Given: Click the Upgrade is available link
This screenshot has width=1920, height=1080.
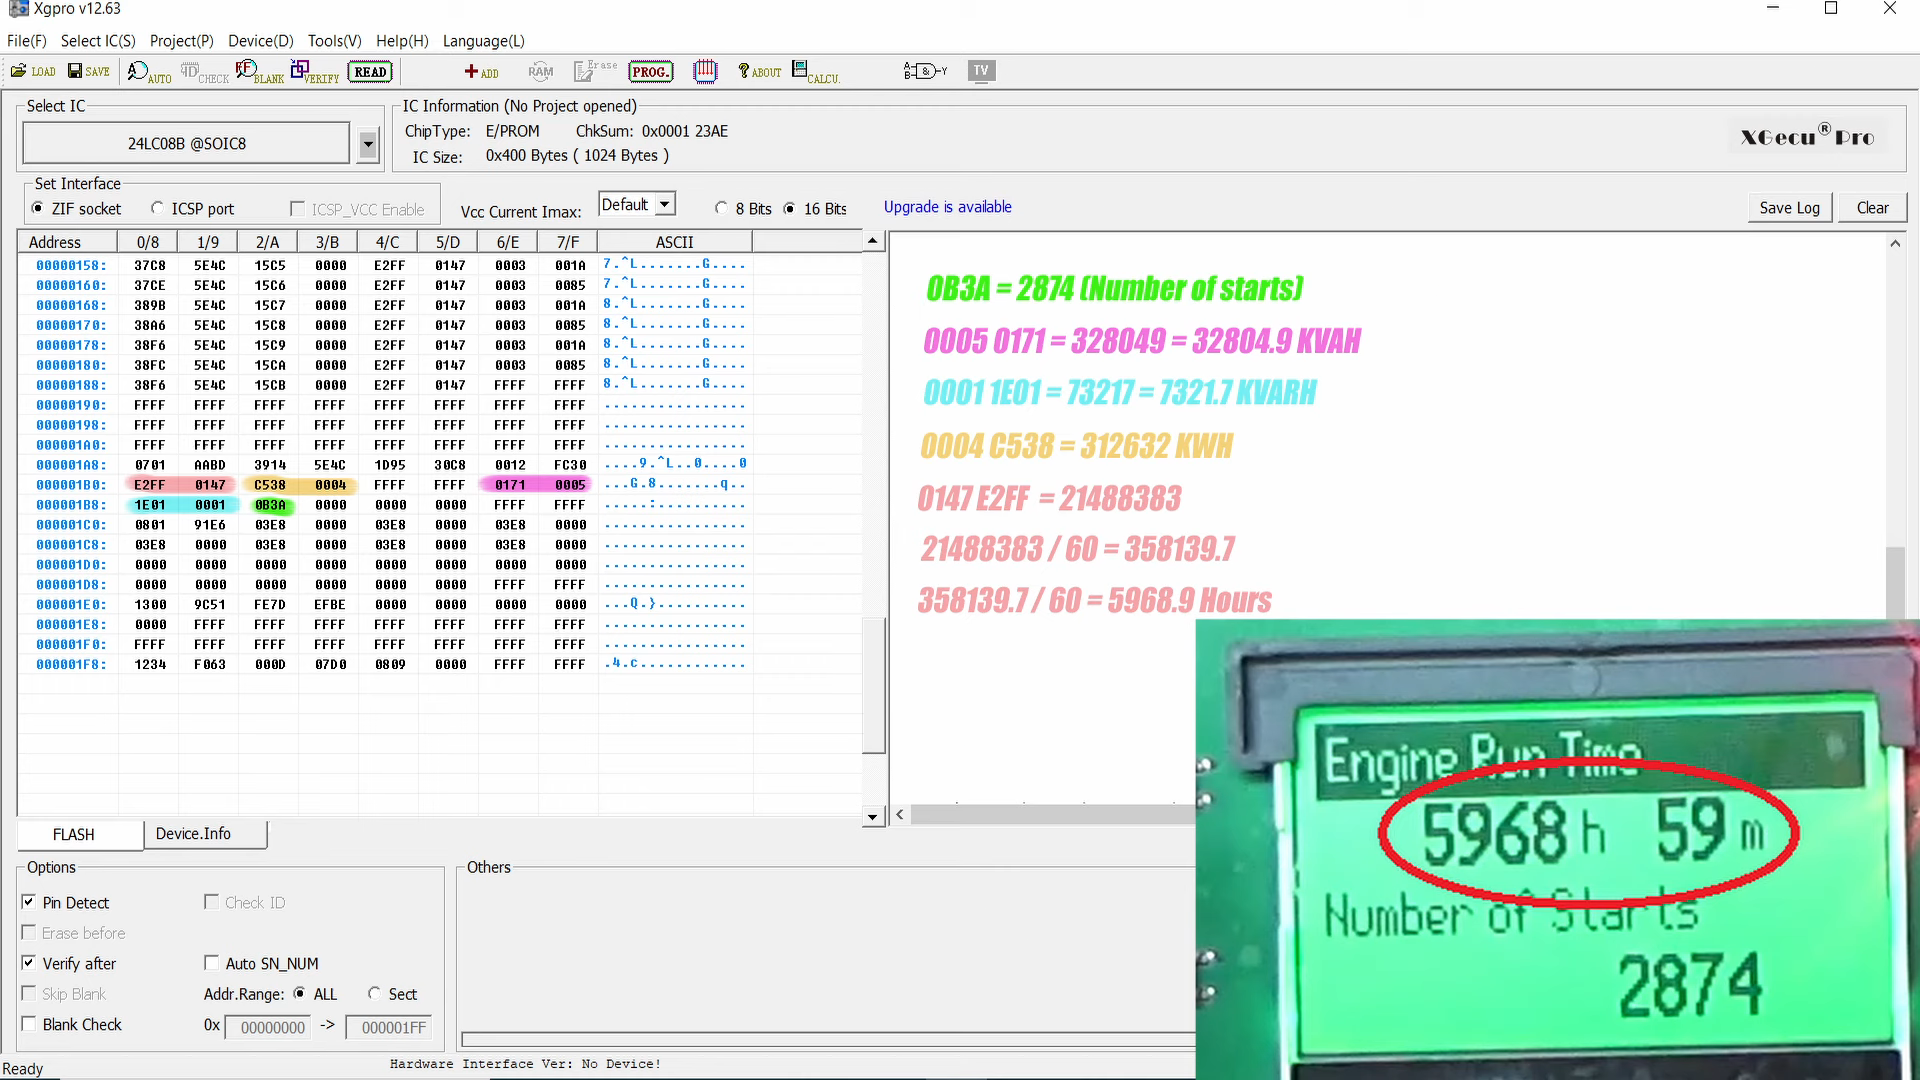Looking at the screenshot, I should tap(947, 207).
